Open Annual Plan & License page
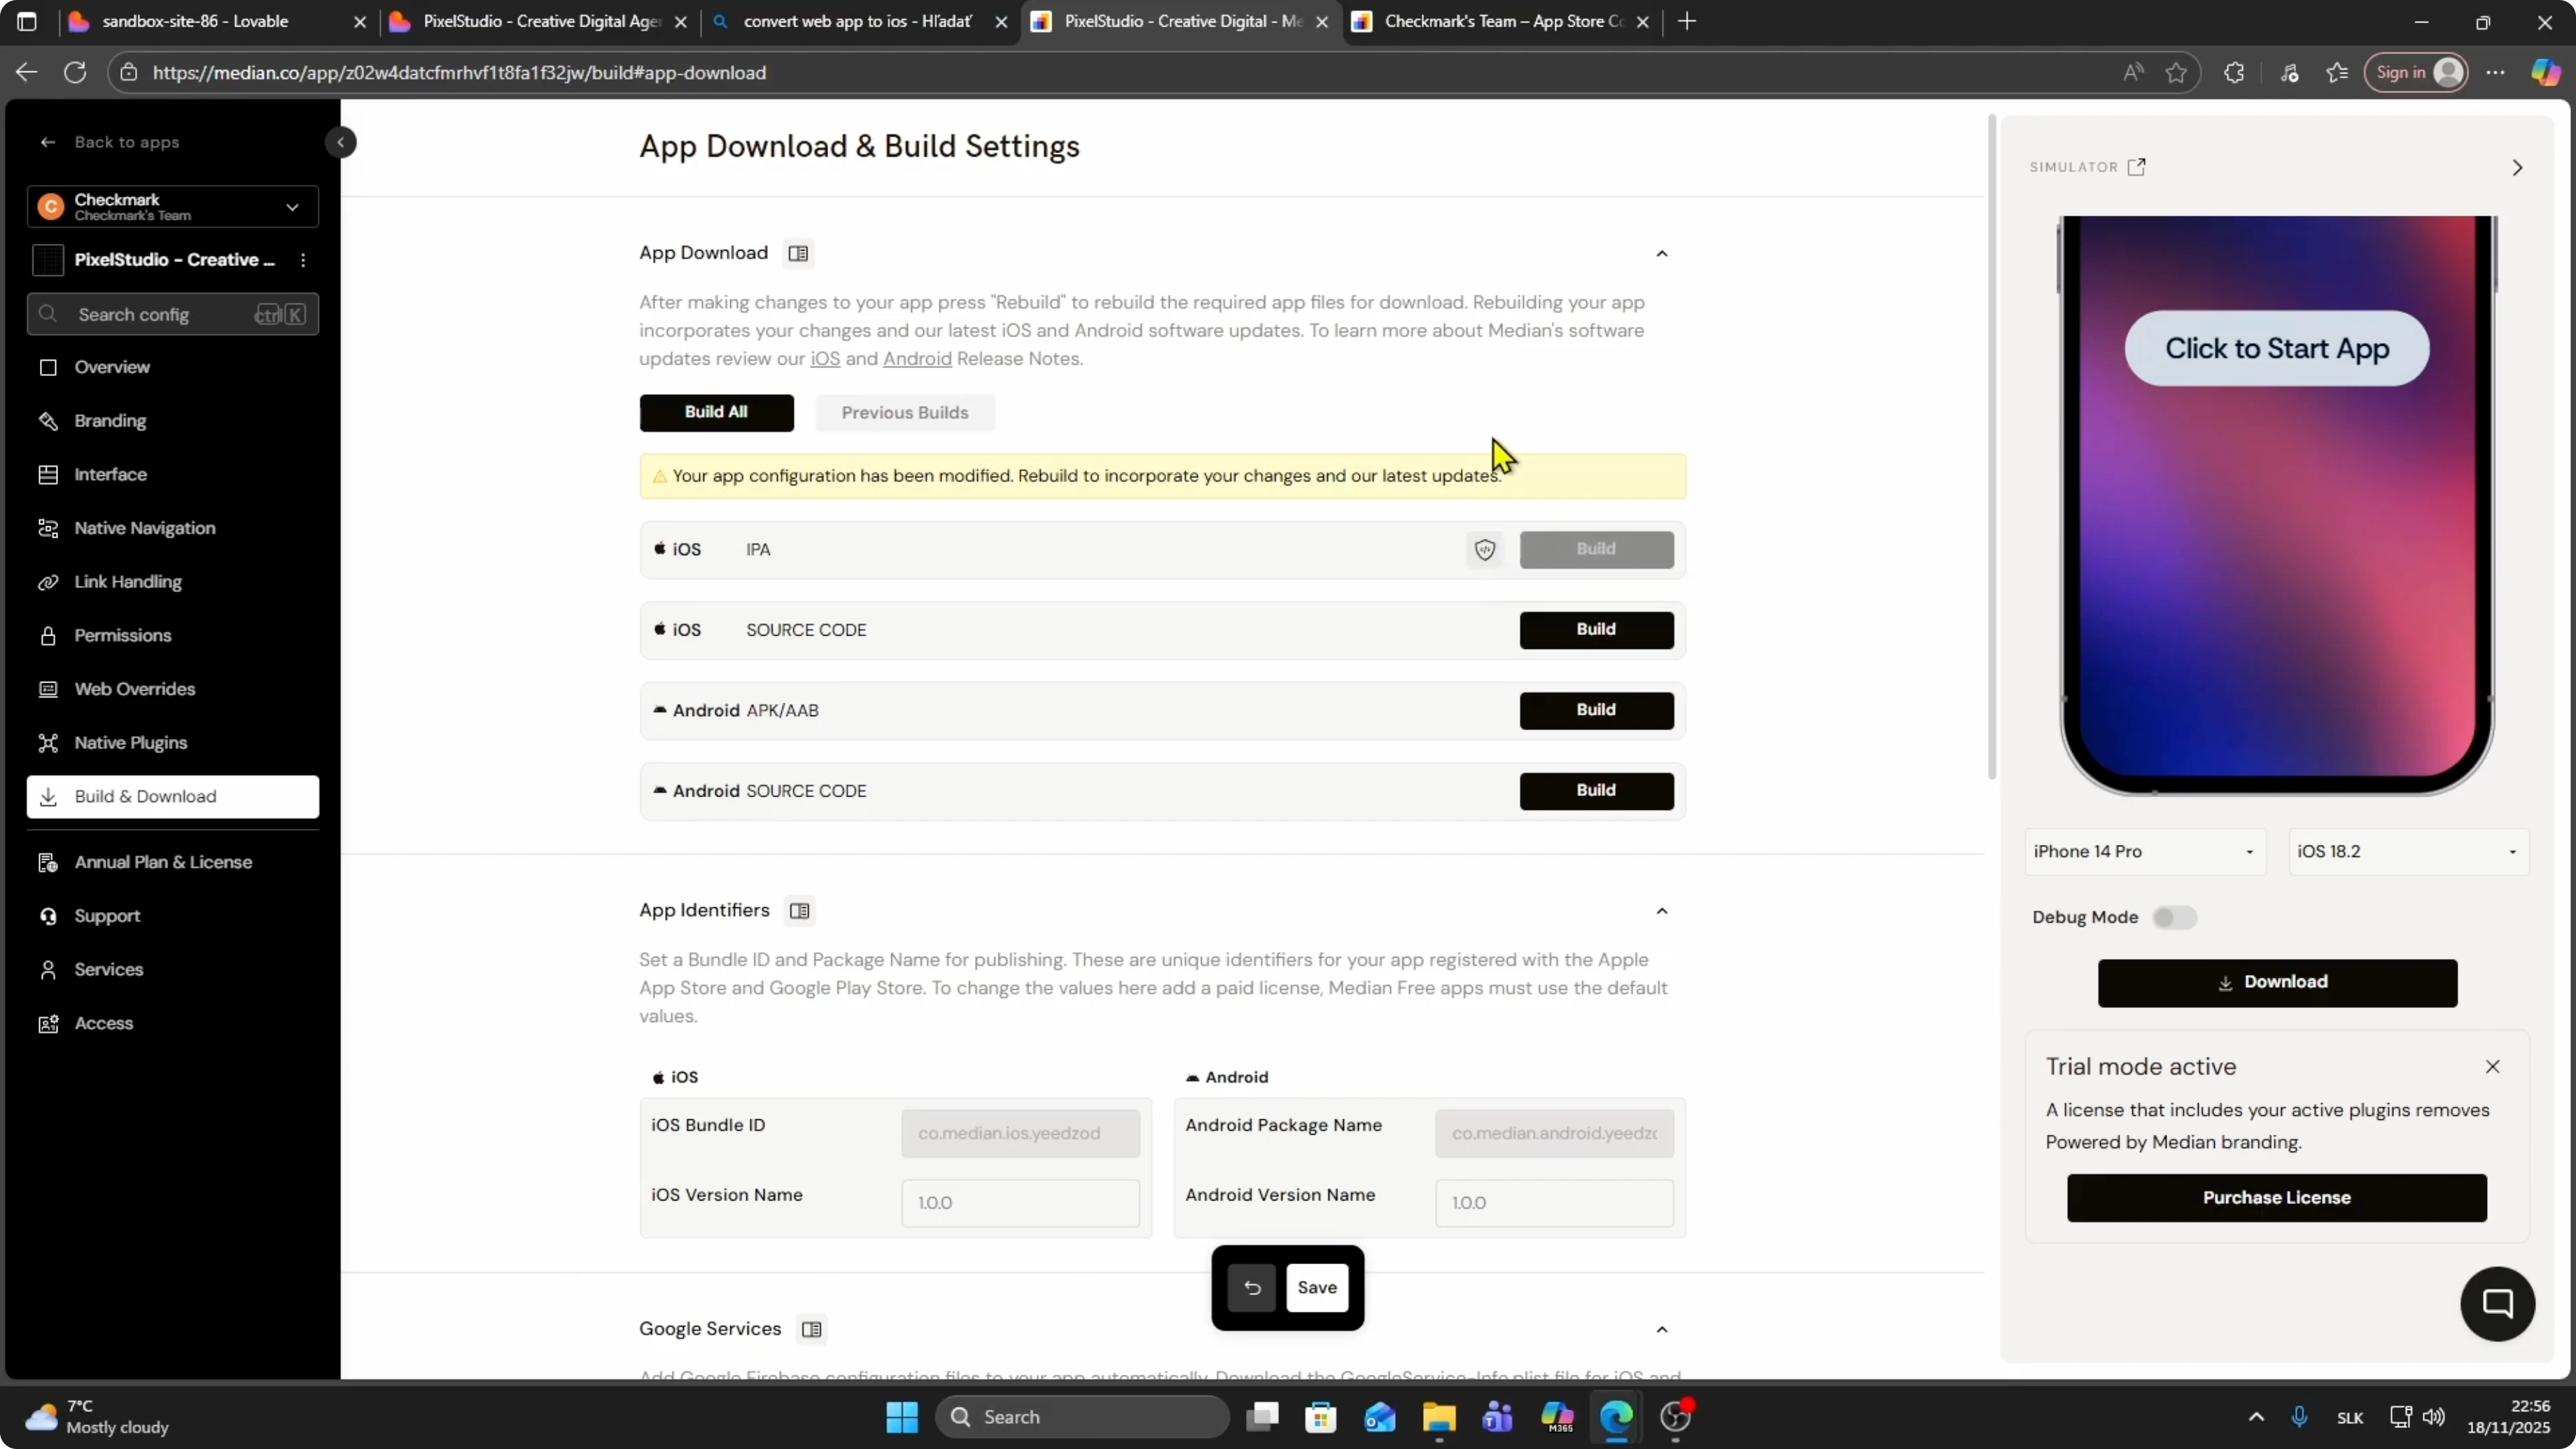Screen dimensions: 2576x1449 coord(173,862)
